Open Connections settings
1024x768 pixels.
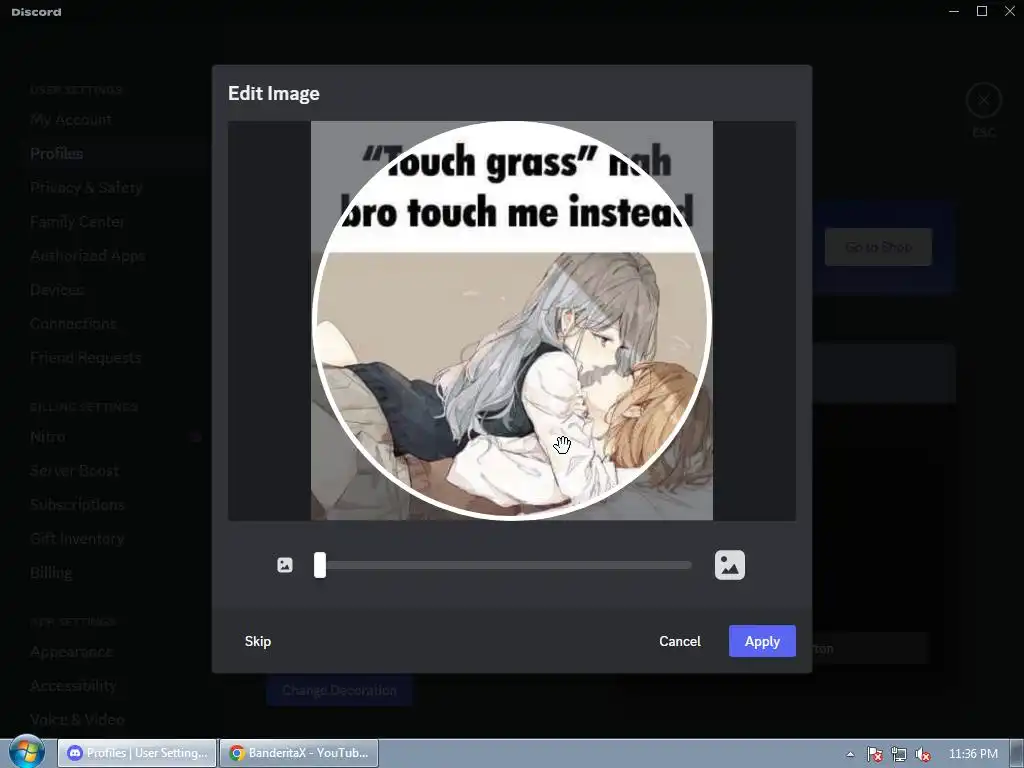click(x=73, y=323)
